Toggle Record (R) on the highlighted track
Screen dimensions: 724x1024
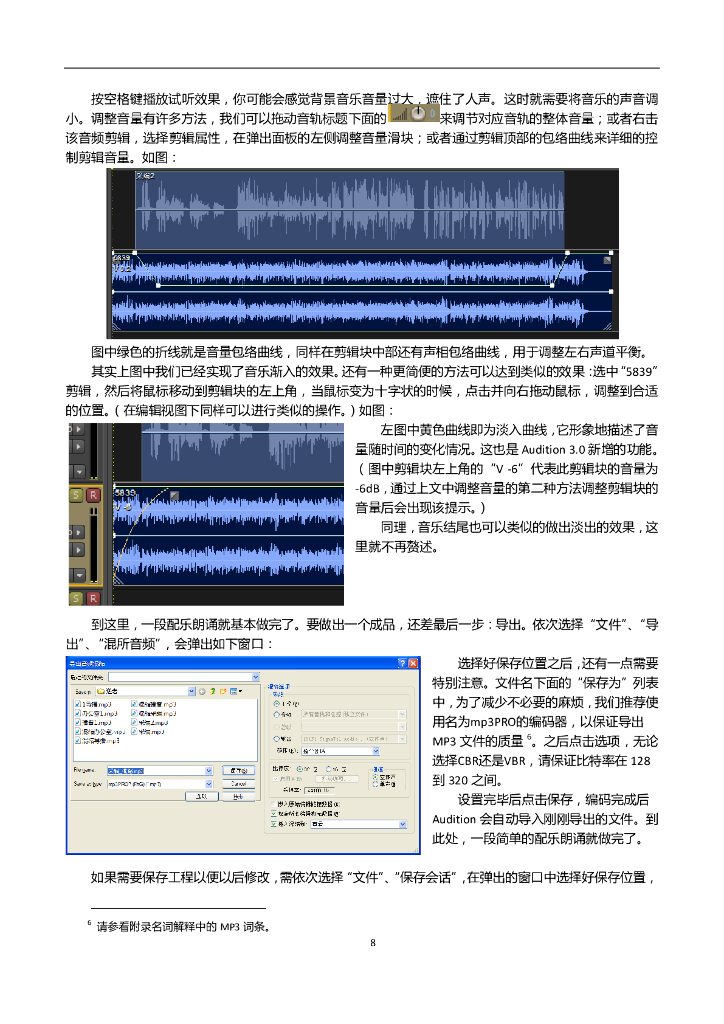coord(93,495)
